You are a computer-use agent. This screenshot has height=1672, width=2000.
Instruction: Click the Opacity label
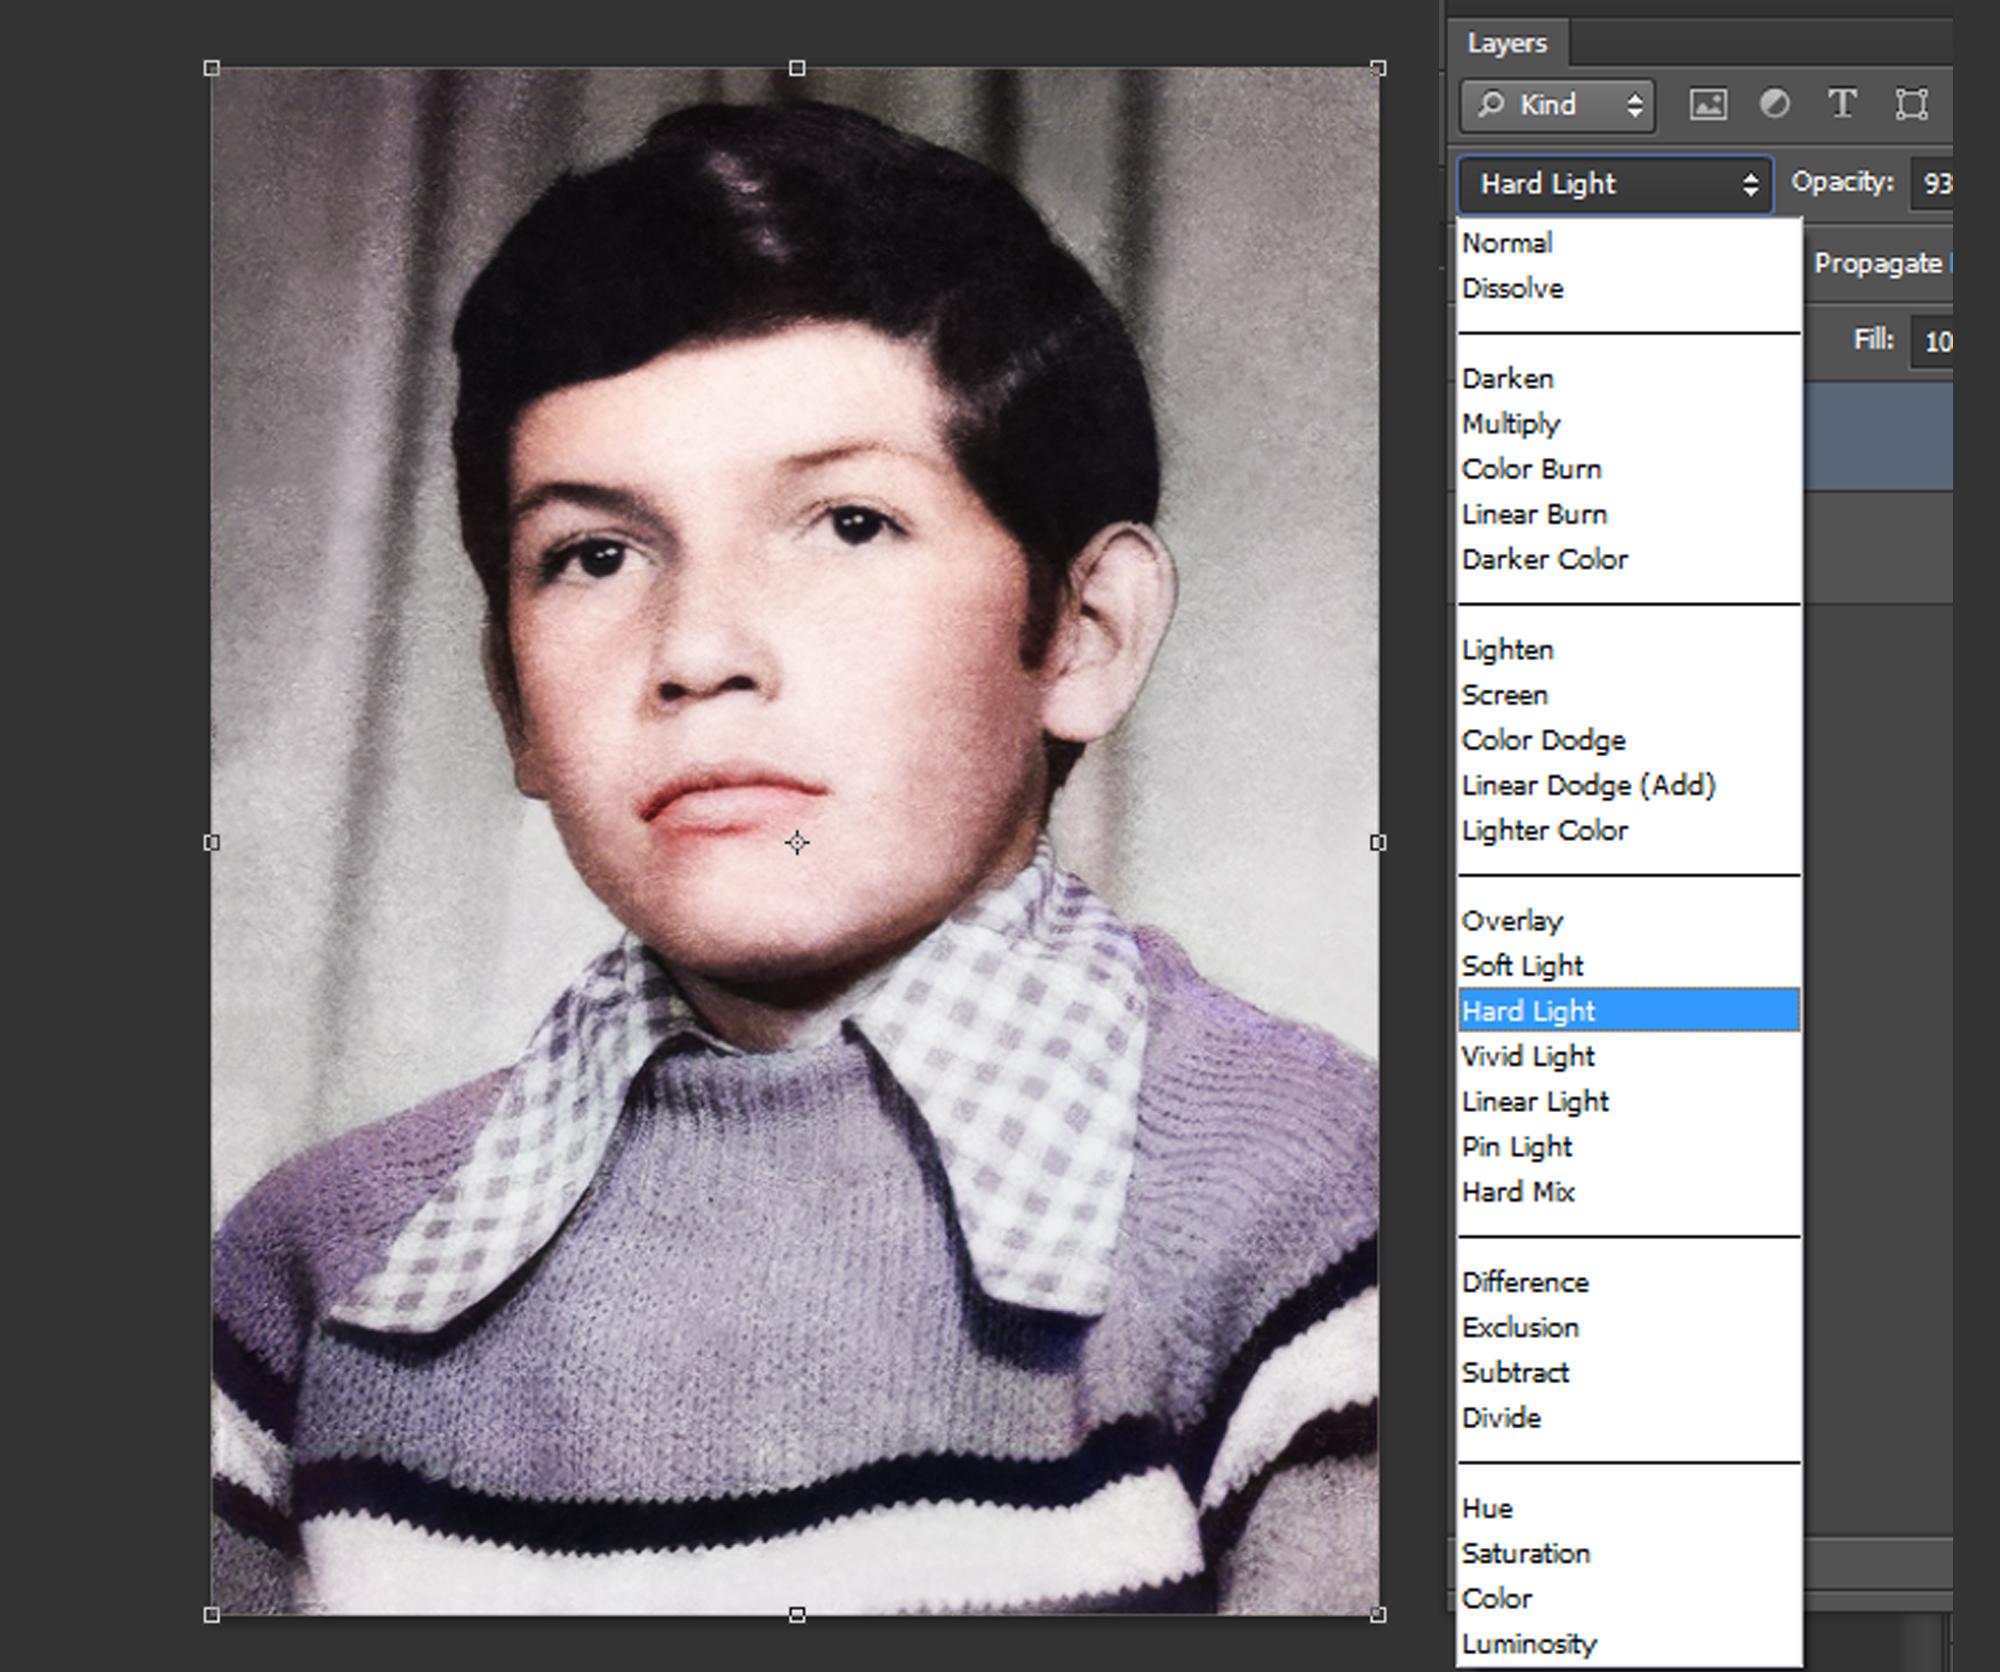pos(1842,182)
